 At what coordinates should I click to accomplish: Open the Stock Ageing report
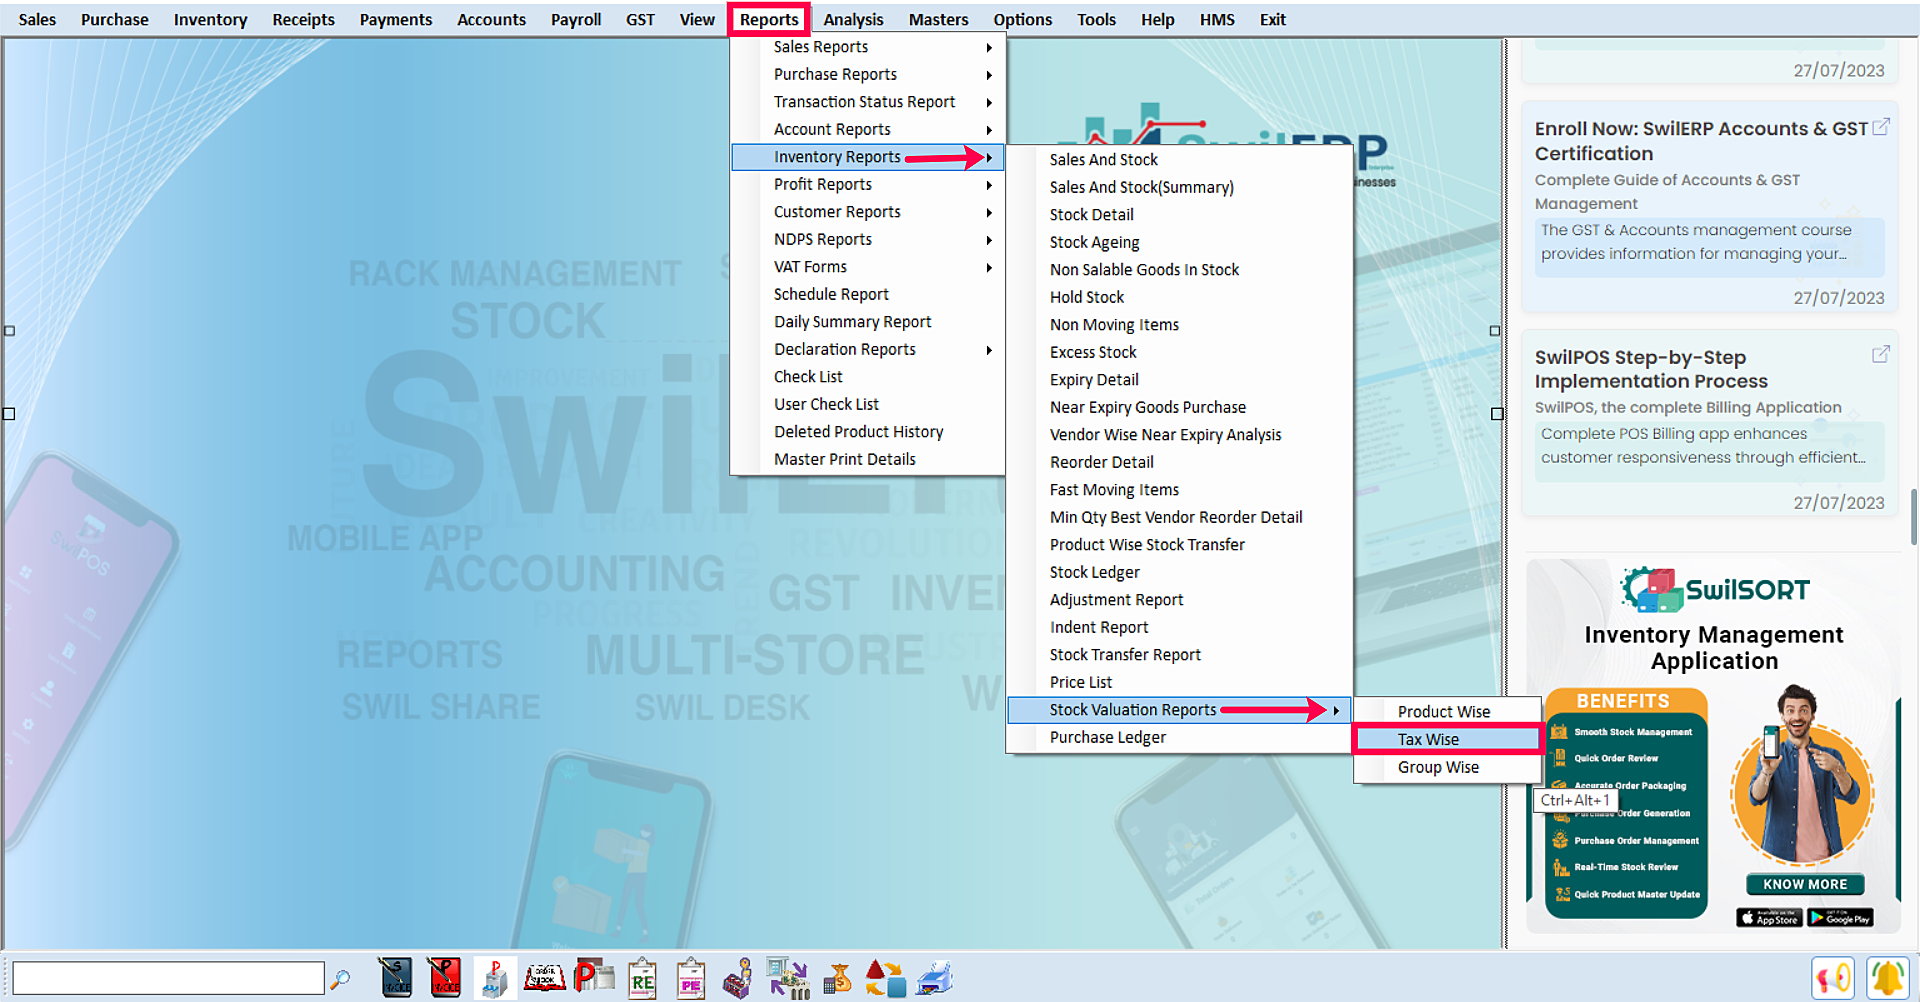point(1179,242)
